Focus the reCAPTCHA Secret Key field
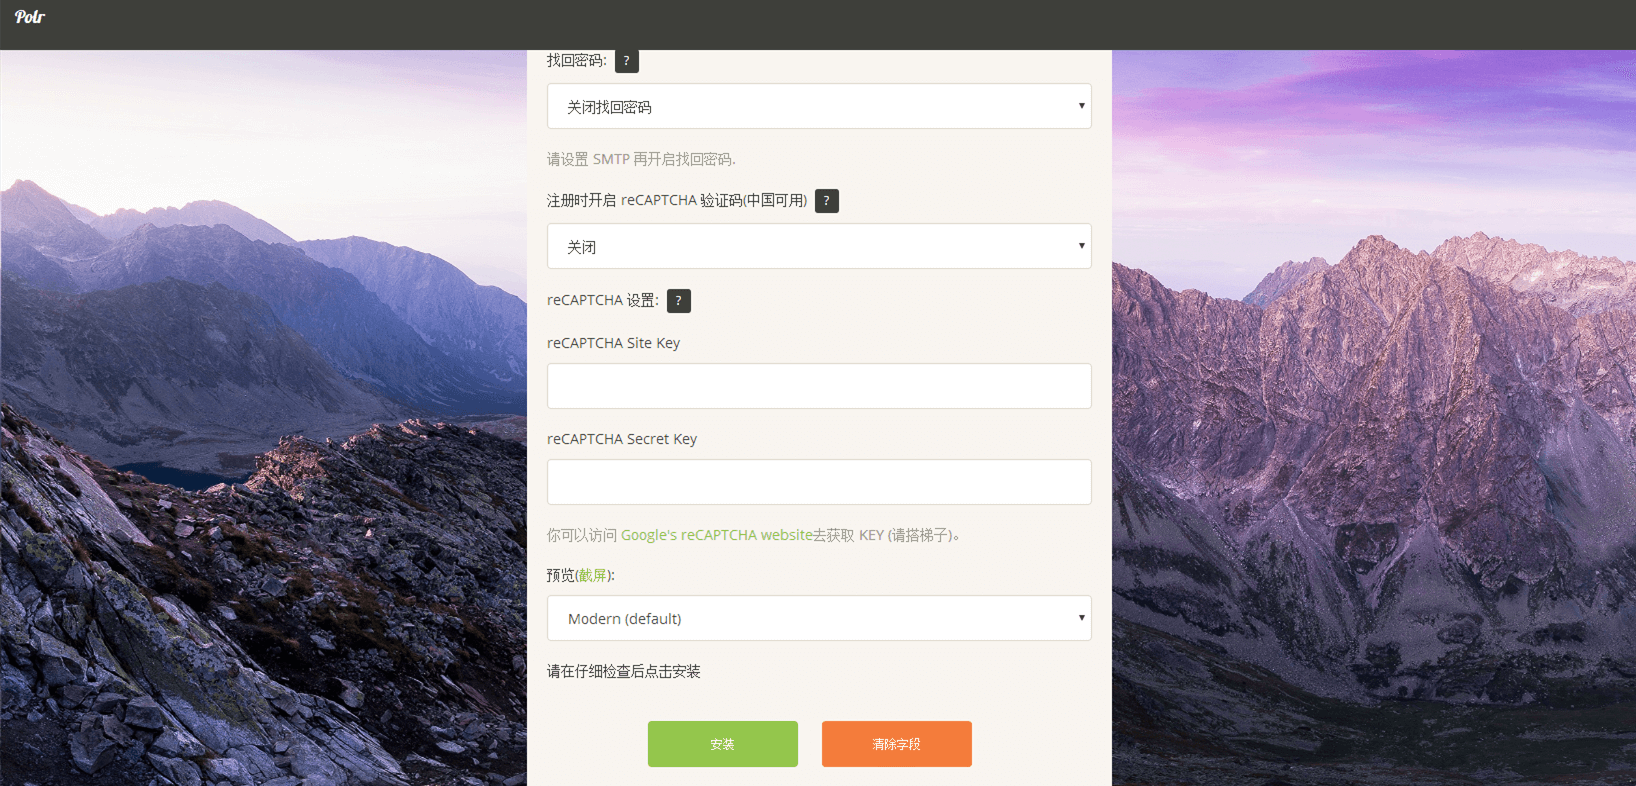 tap(819, 482)
